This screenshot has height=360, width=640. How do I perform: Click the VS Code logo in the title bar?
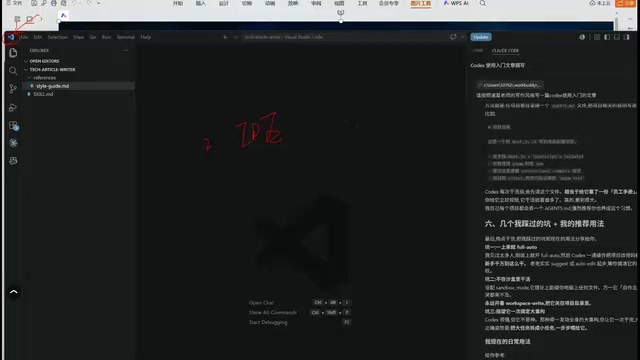(11, 37)
